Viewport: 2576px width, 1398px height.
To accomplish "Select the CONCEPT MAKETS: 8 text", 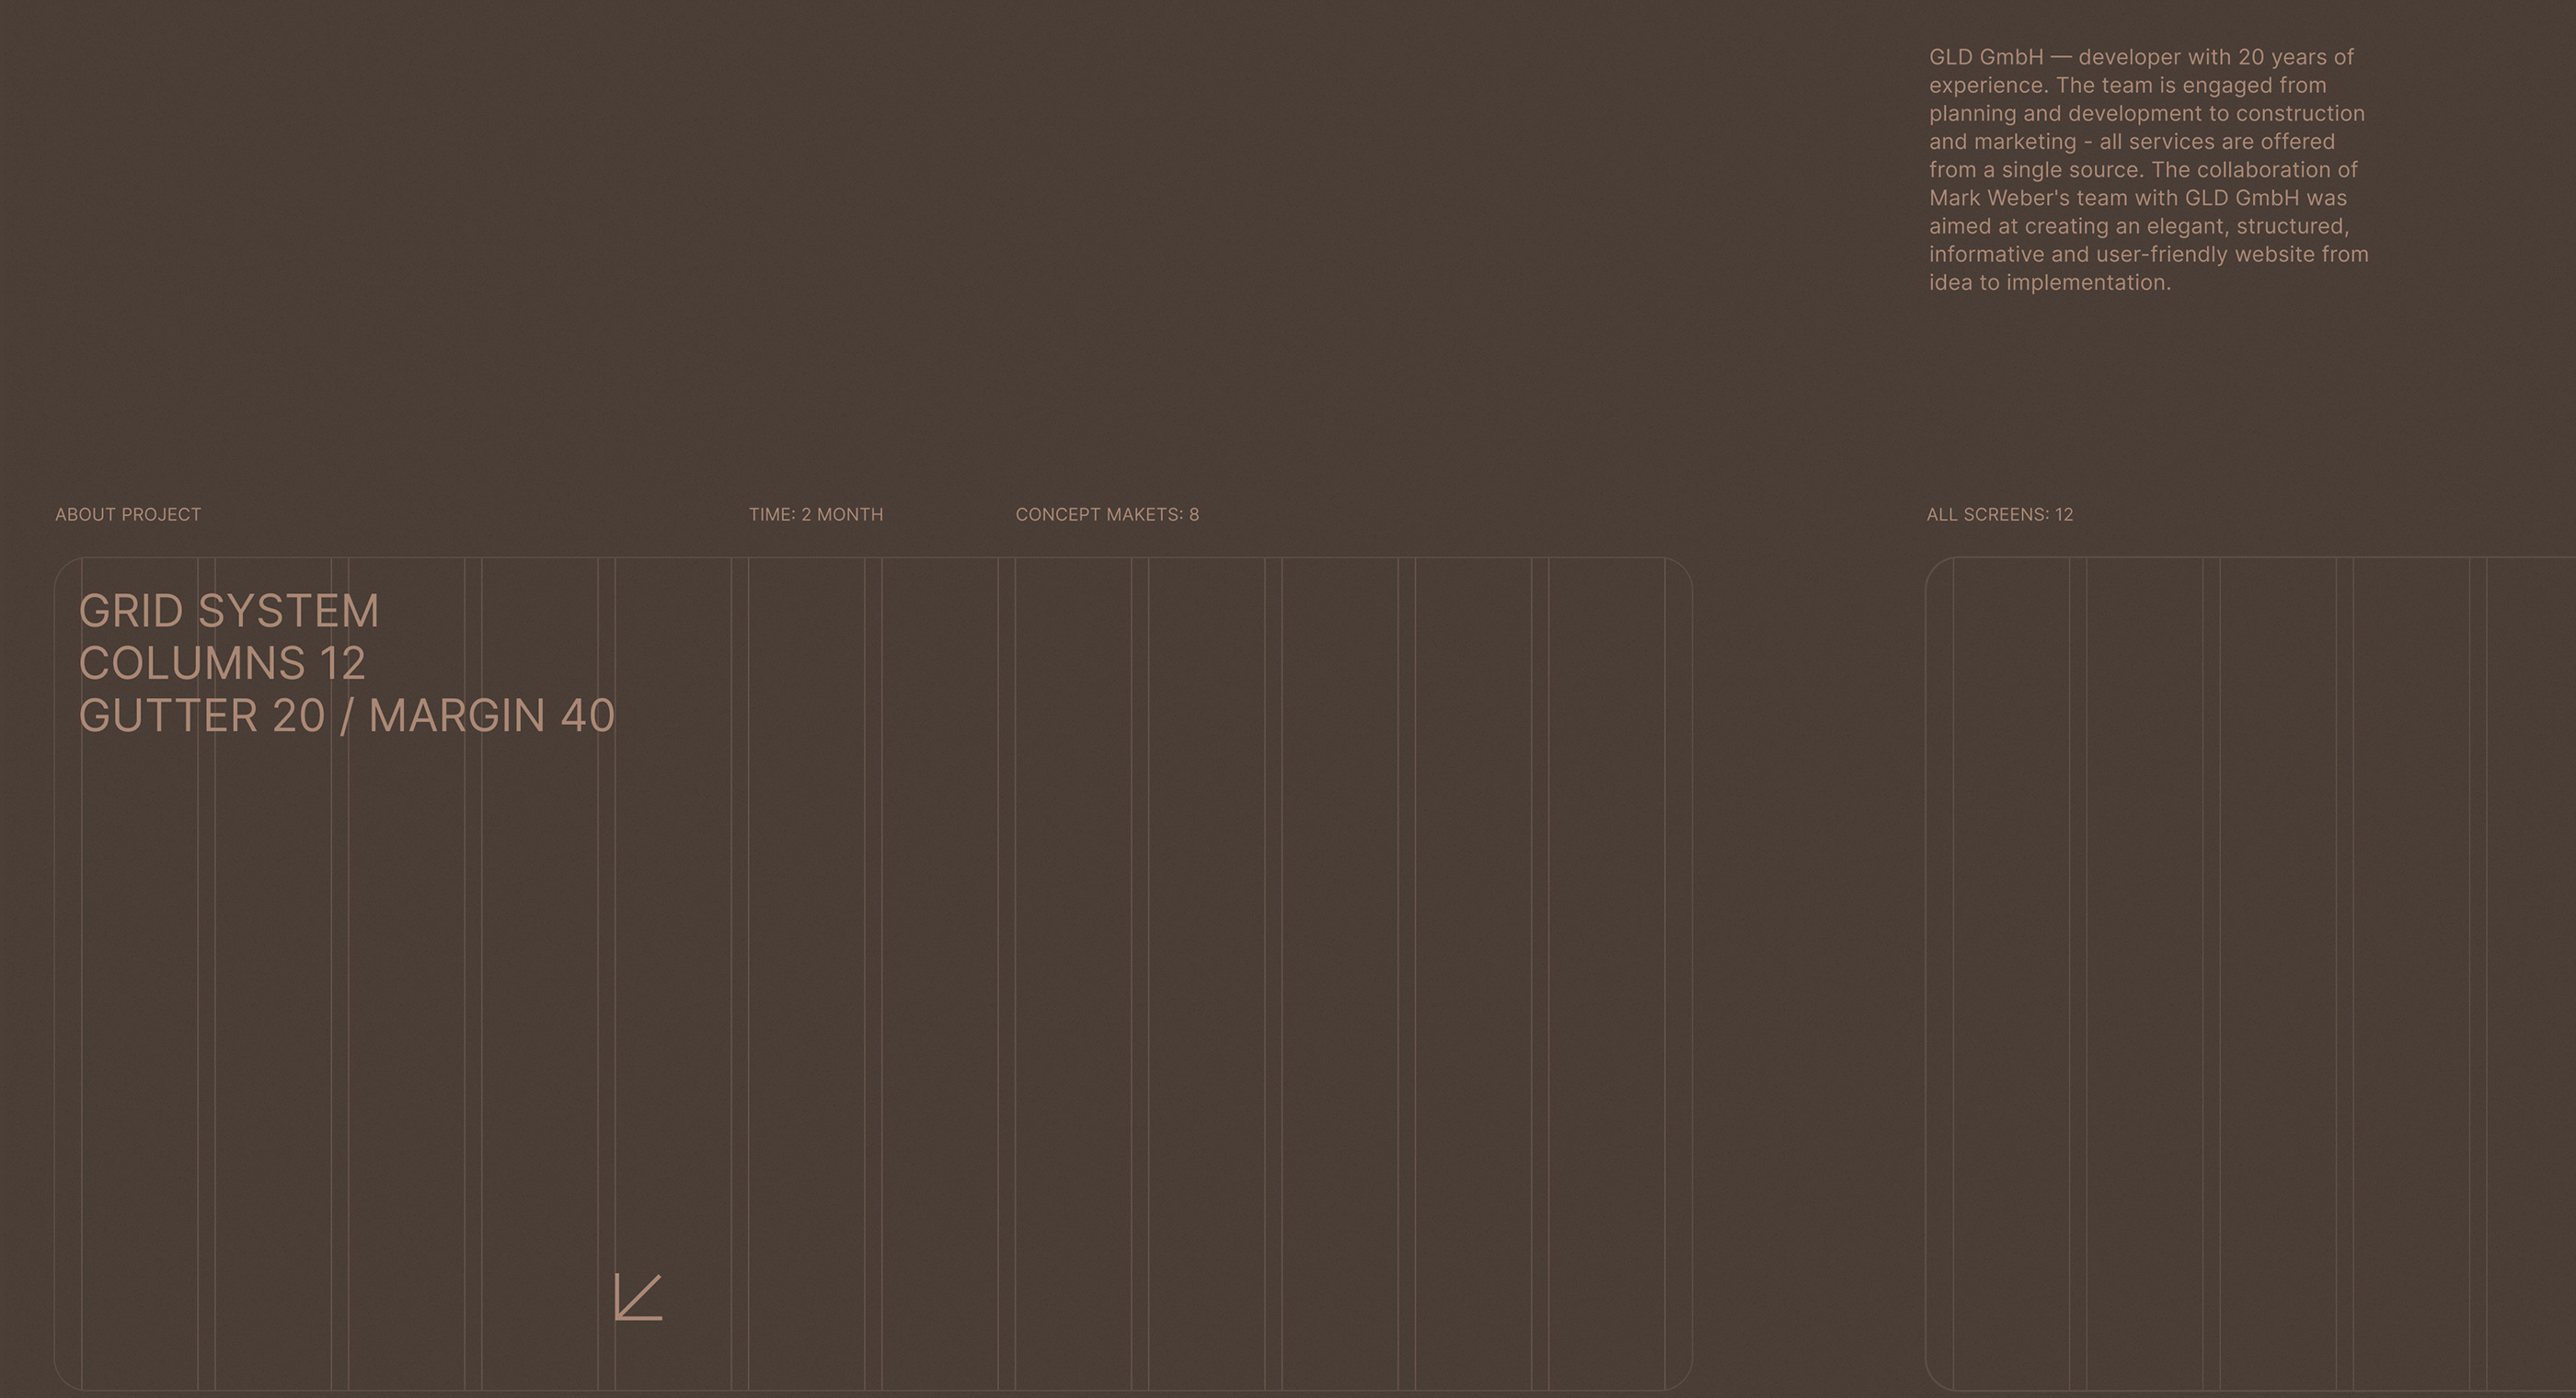I will 1106,514.
